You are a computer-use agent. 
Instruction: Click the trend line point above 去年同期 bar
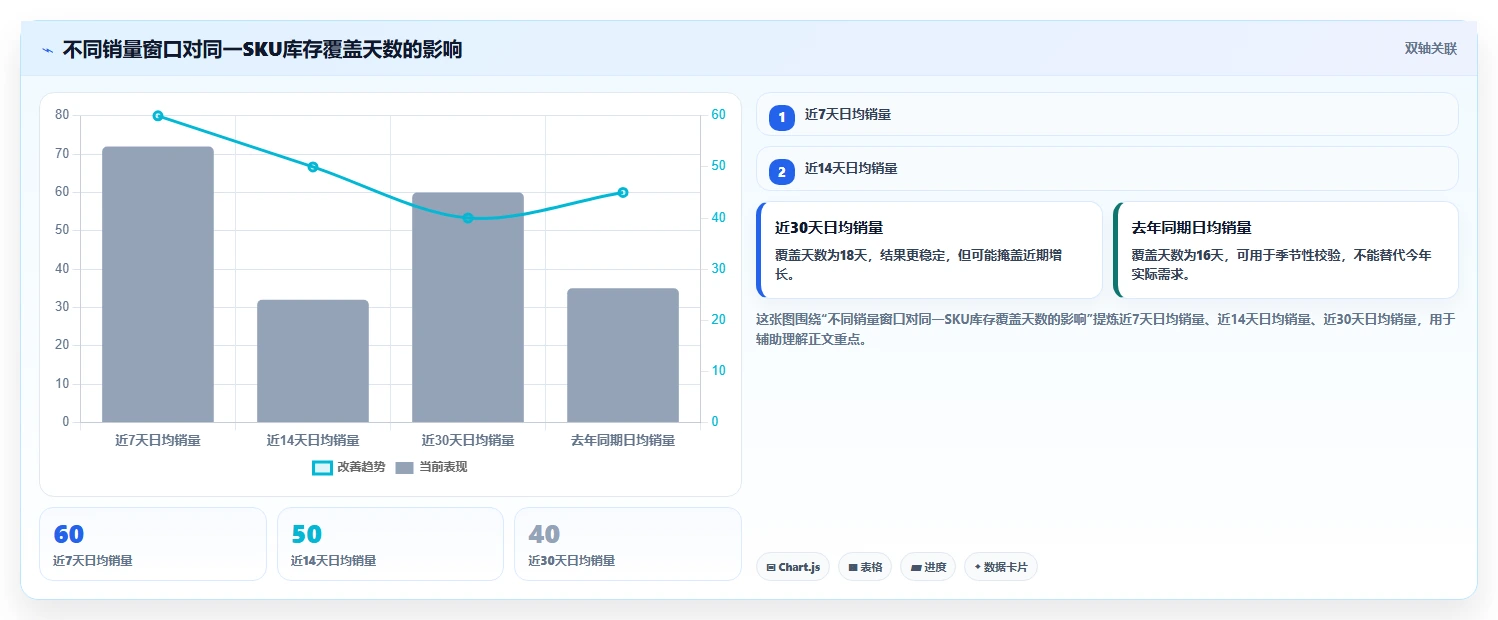[623, 193]
